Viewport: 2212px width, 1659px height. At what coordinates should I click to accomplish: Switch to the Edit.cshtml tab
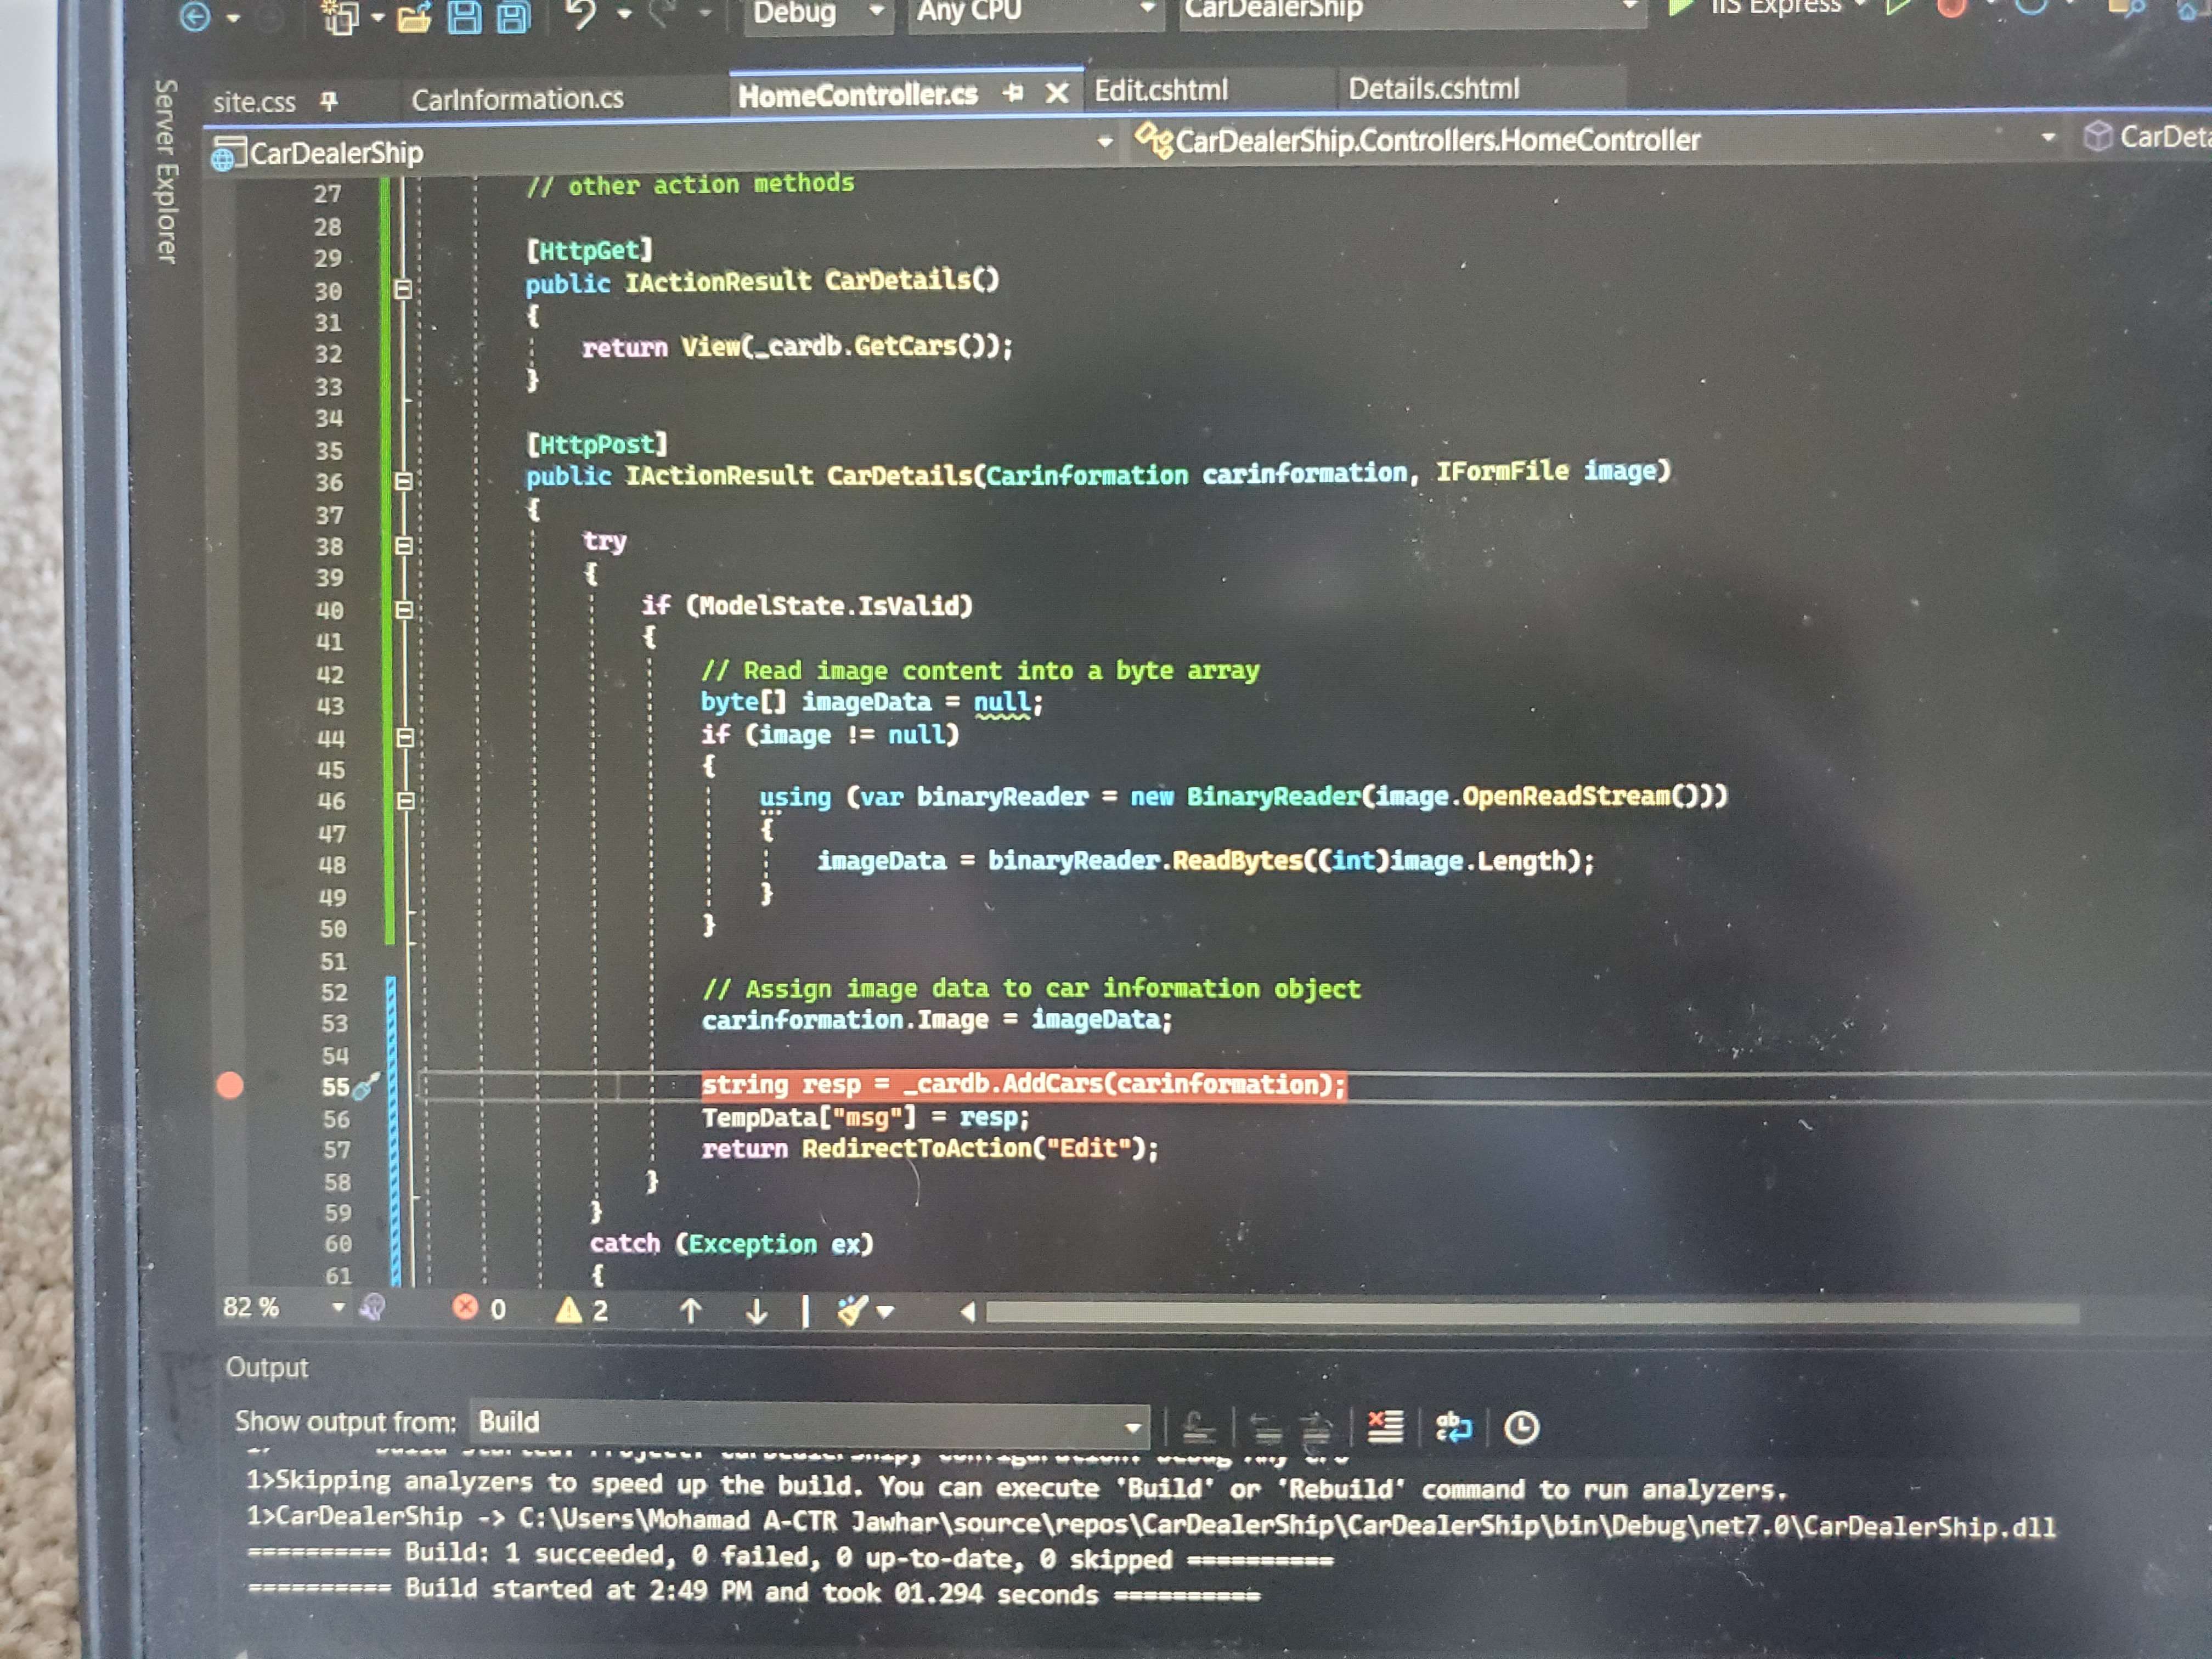1161,91
